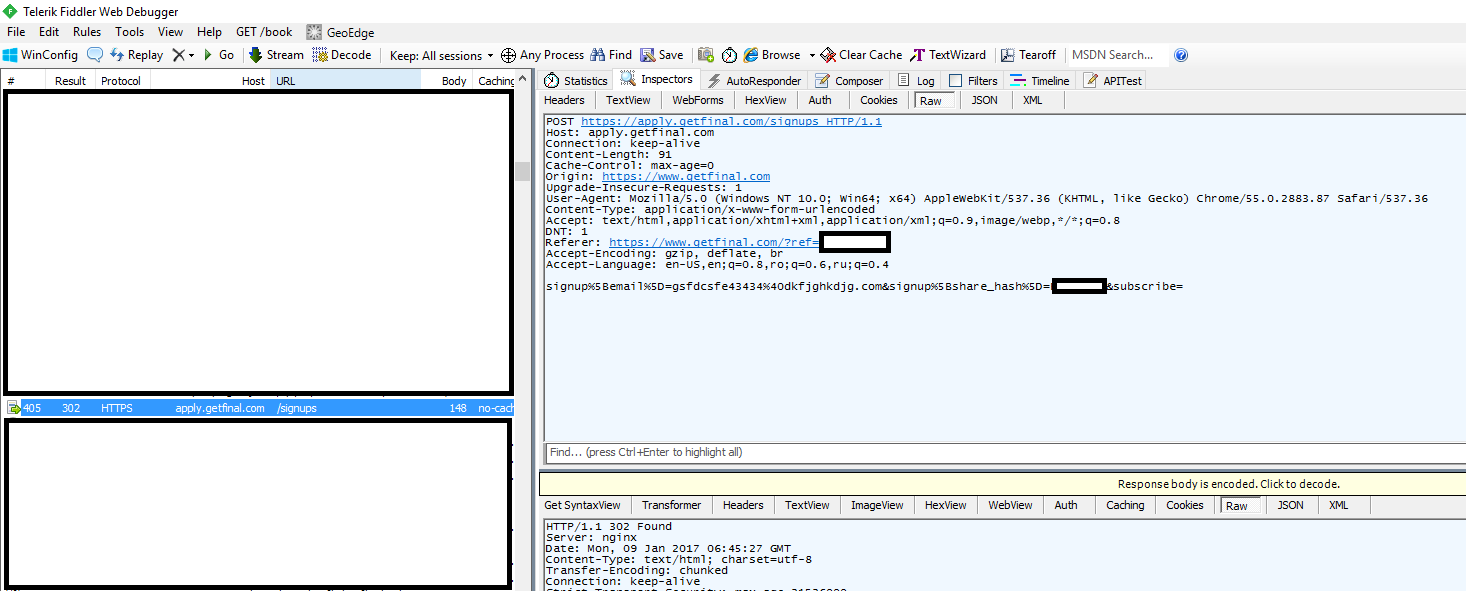The image size is (1466, 591).
Task: Expand the Remove sessions dropdown arrow
Action: click(191, 56)
